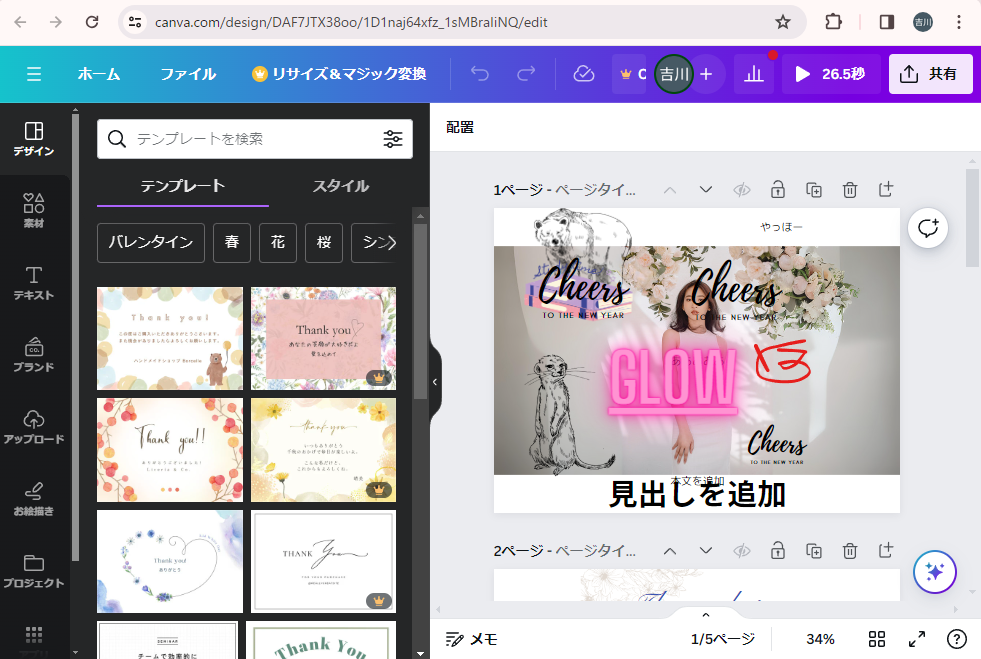Viewport: 981px width, 659px height.
Task: Click the 共有 share button
Action: click(930, 74)
